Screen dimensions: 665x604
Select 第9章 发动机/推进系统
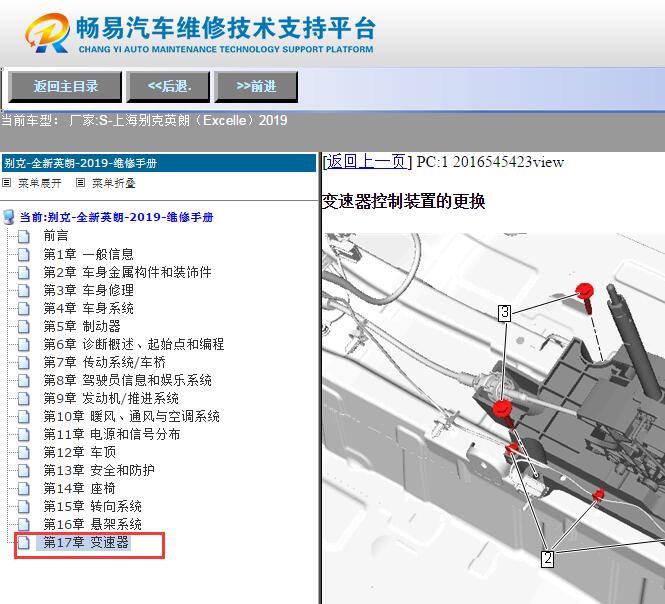(111, 398)
